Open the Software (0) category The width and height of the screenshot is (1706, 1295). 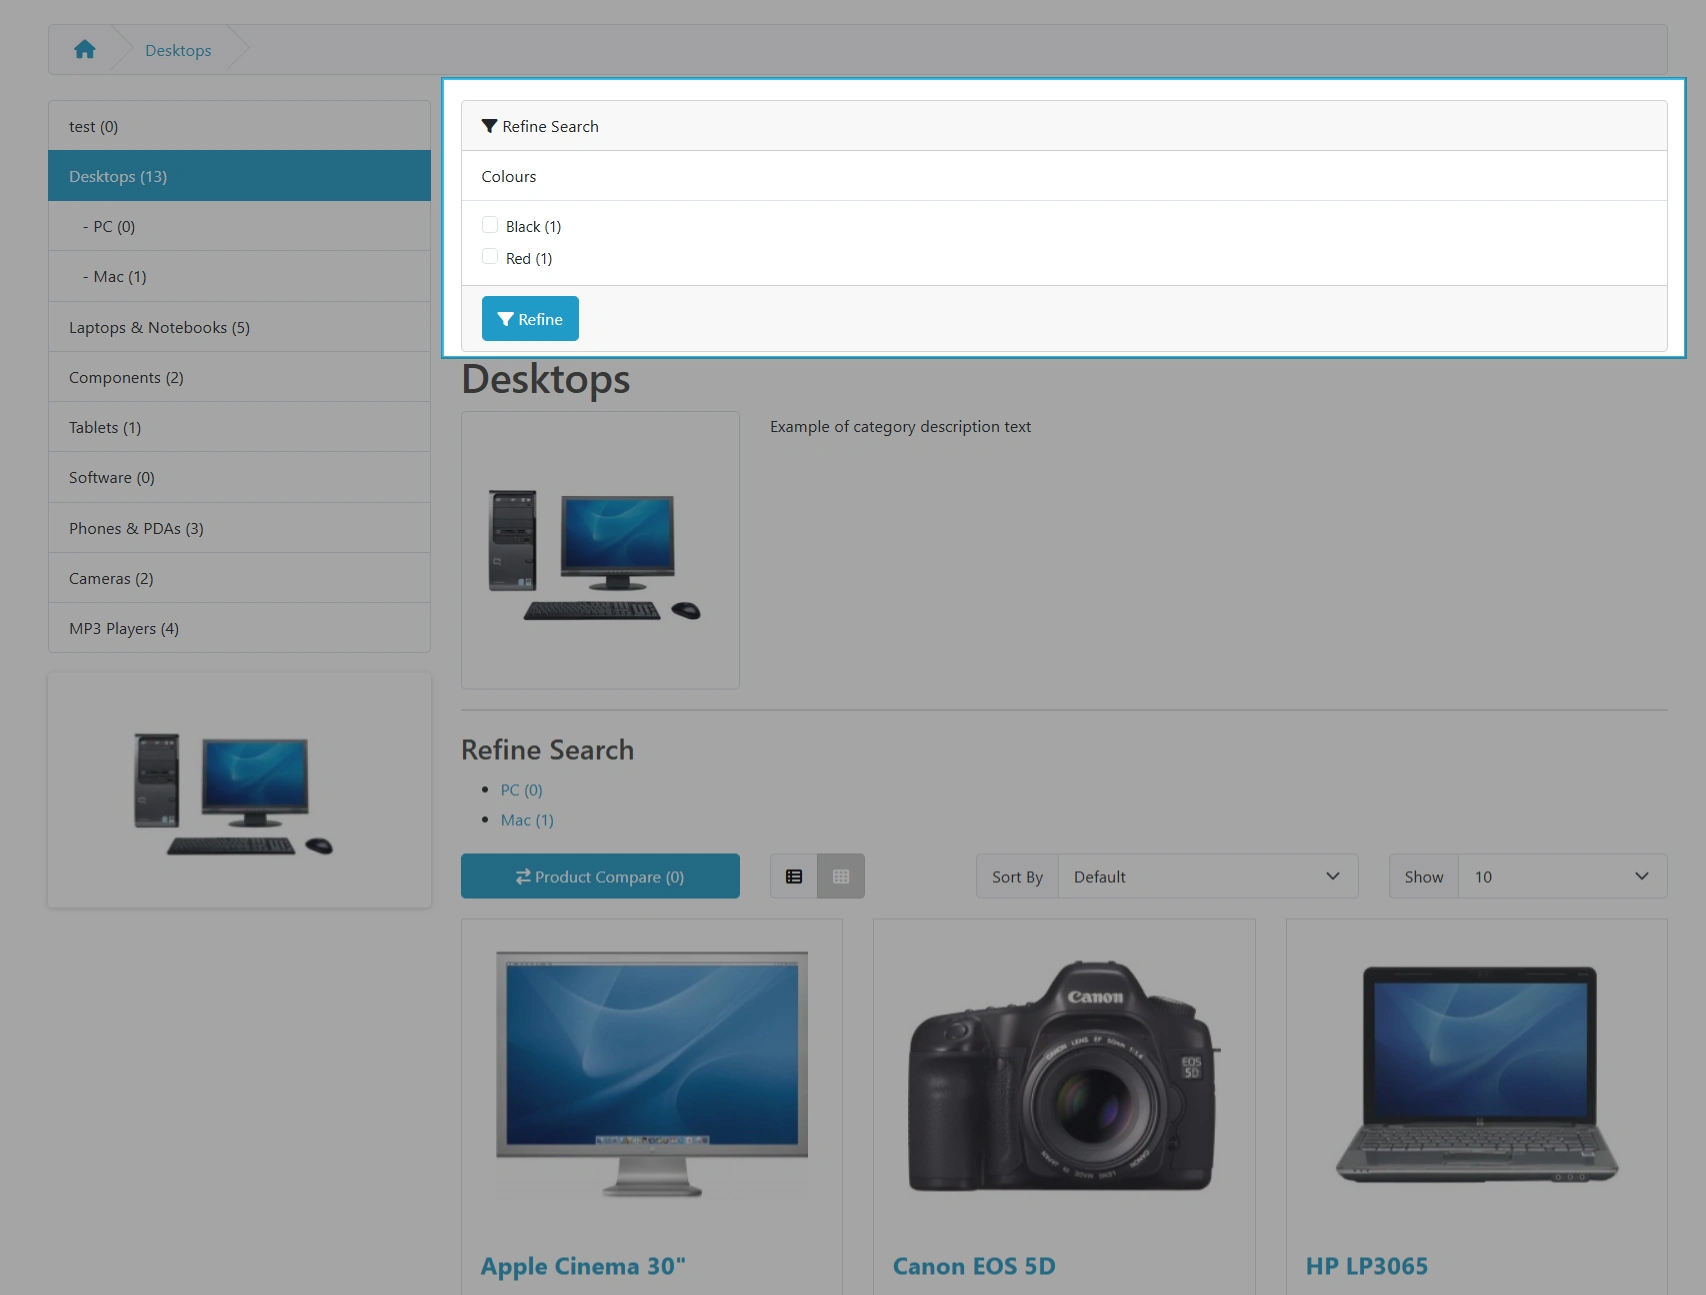tap(239, 477)
